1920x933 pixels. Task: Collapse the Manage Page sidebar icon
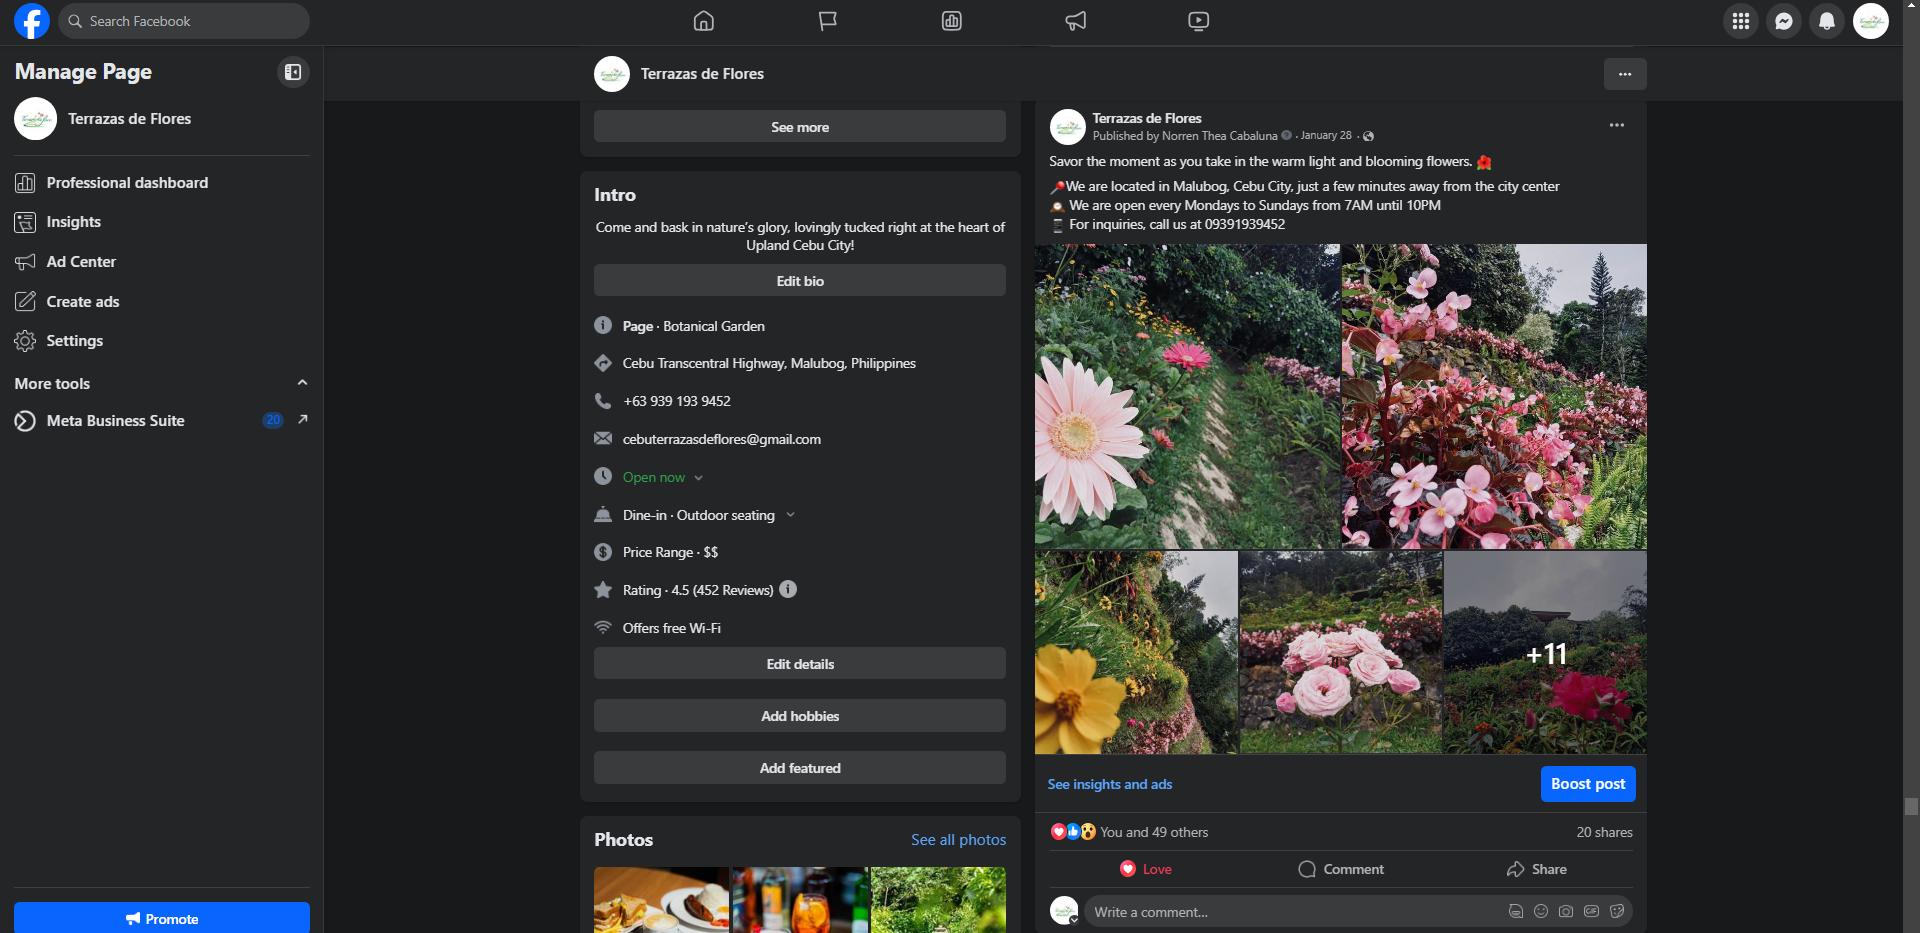pos(293,72)
